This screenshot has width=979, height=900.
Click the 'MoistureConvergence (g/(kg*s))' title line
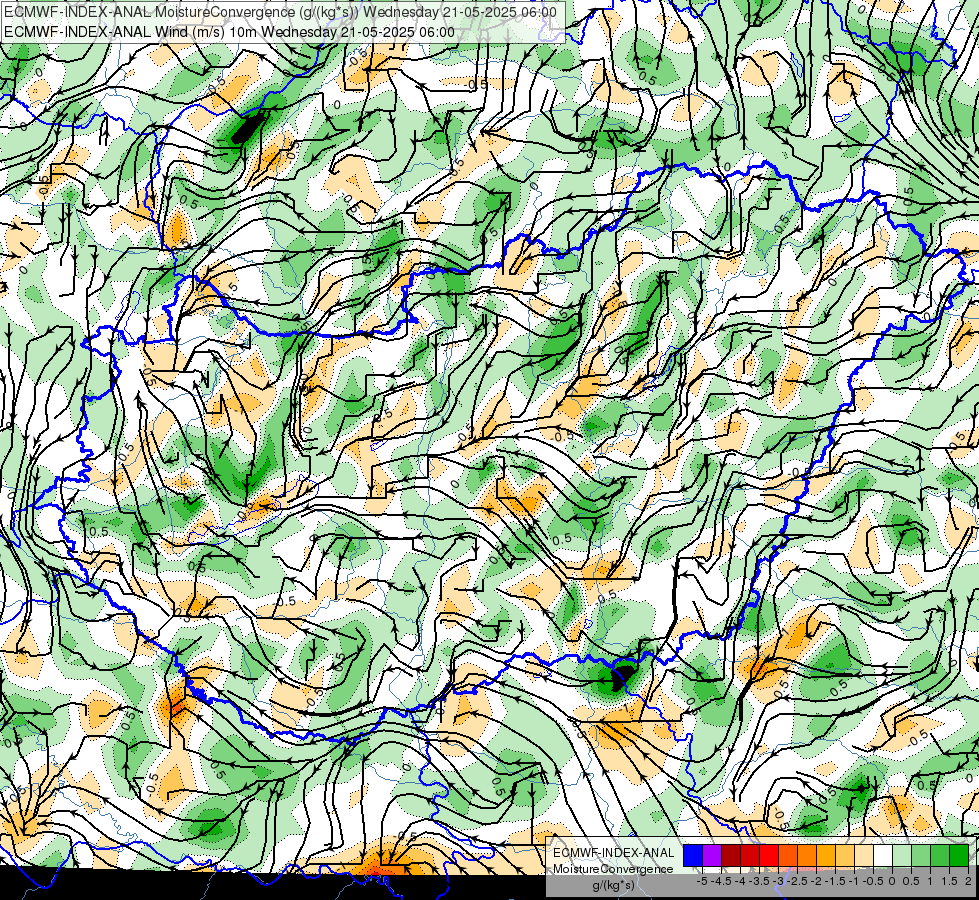(280, 12)
